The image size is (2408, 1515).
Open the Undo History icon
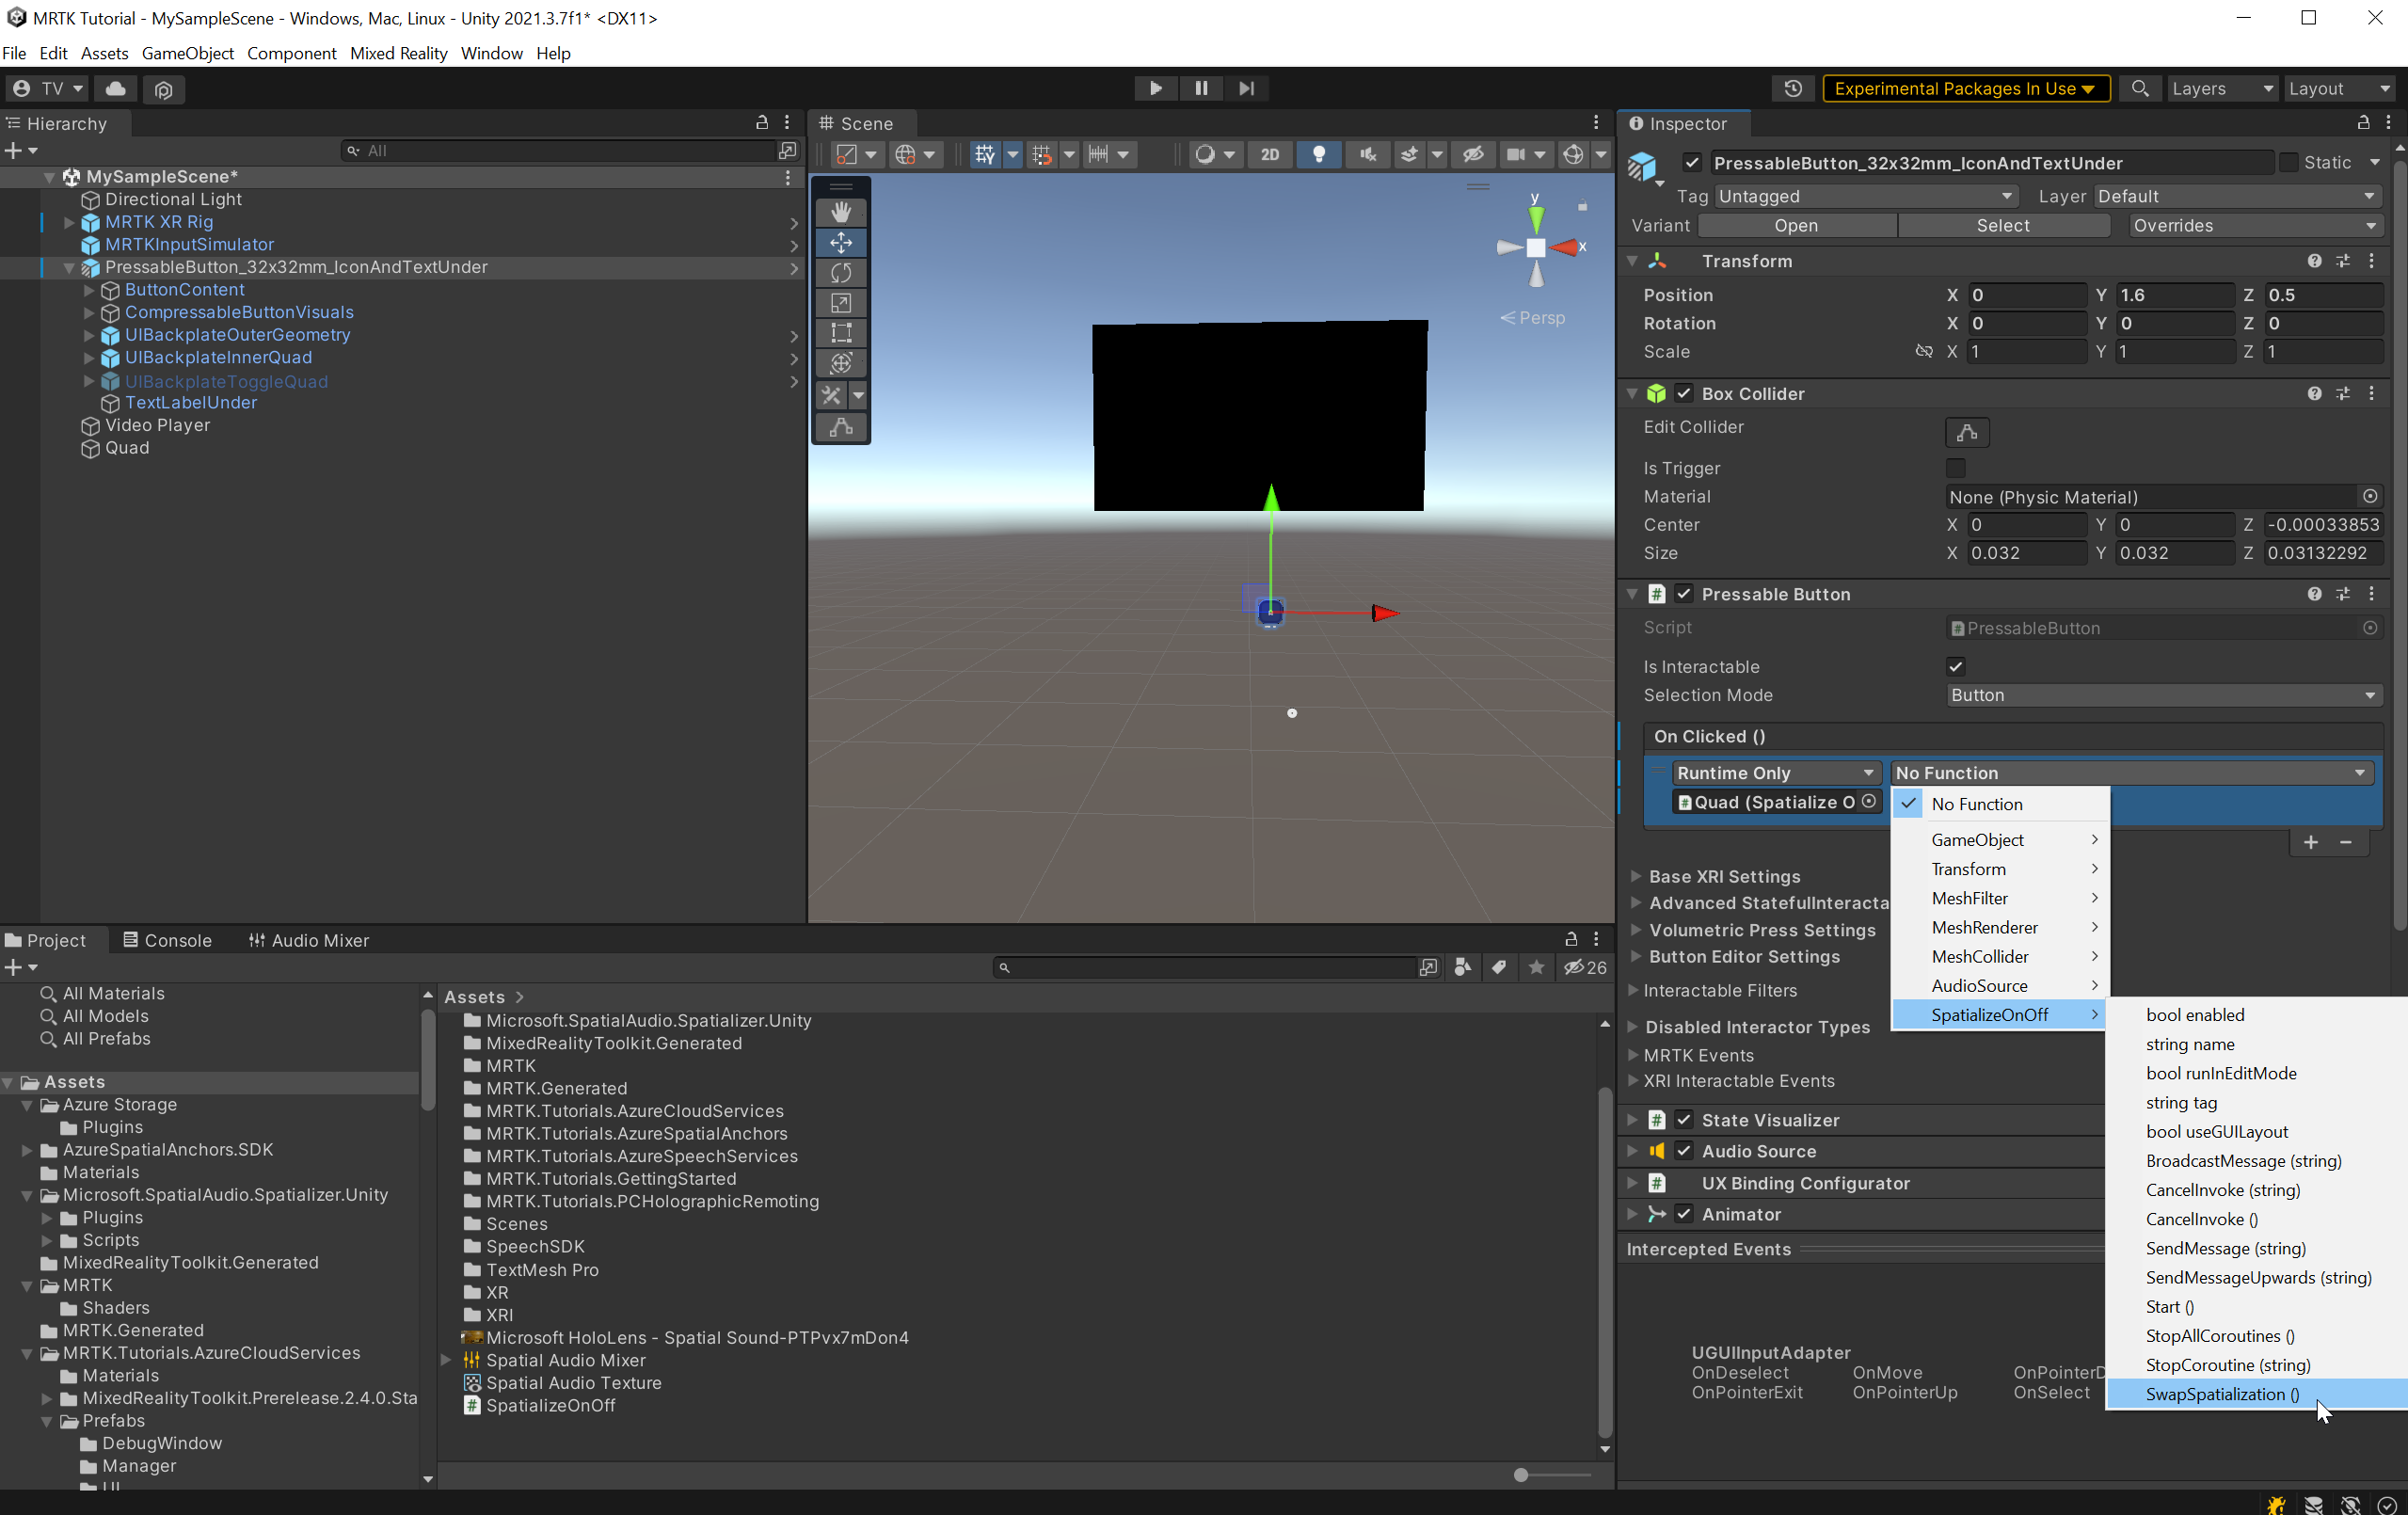coord(1793,88)
